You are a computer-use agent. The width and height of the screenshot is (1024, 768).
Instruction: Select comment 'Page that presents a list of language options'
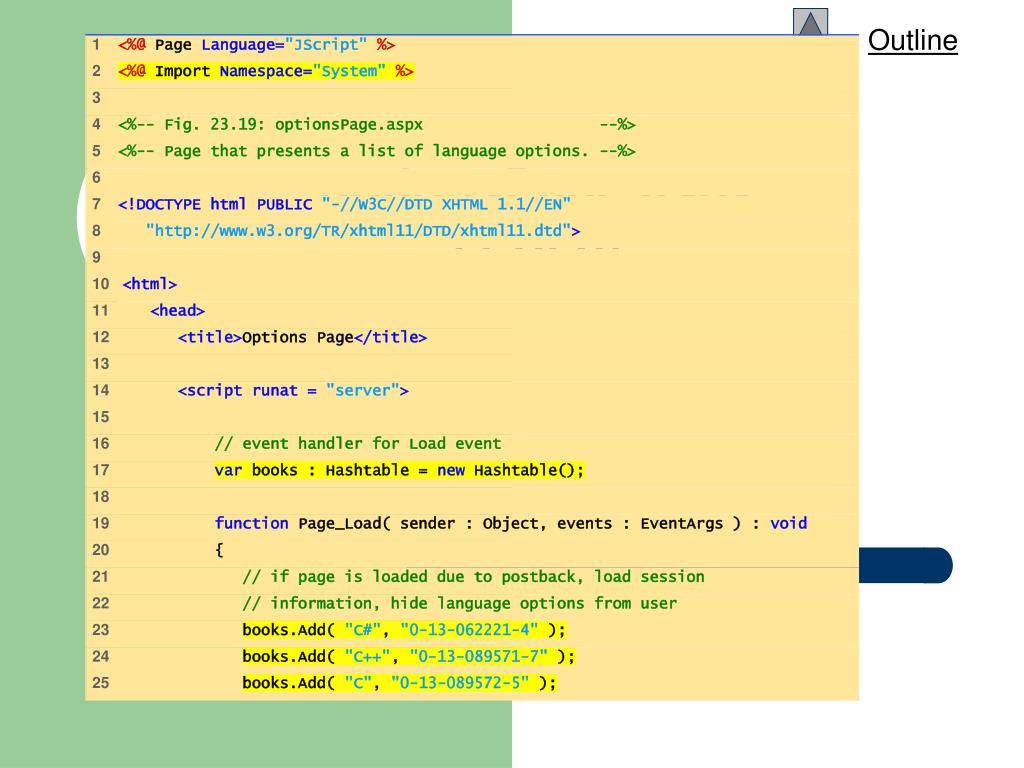(376, 151)
